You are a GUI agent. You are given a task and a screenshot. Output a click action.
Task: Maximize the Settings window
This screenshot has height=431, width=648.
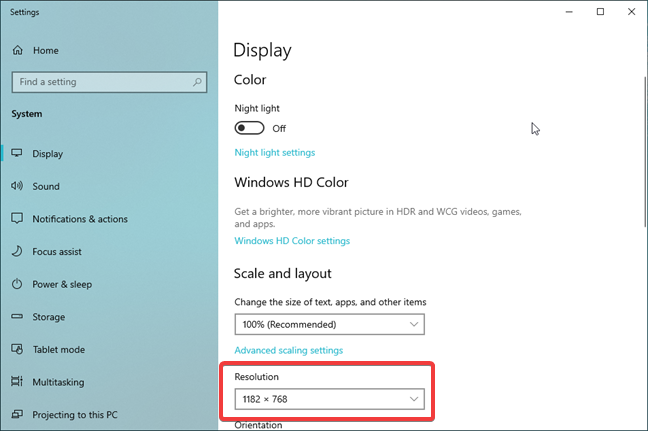coord(600,12)
